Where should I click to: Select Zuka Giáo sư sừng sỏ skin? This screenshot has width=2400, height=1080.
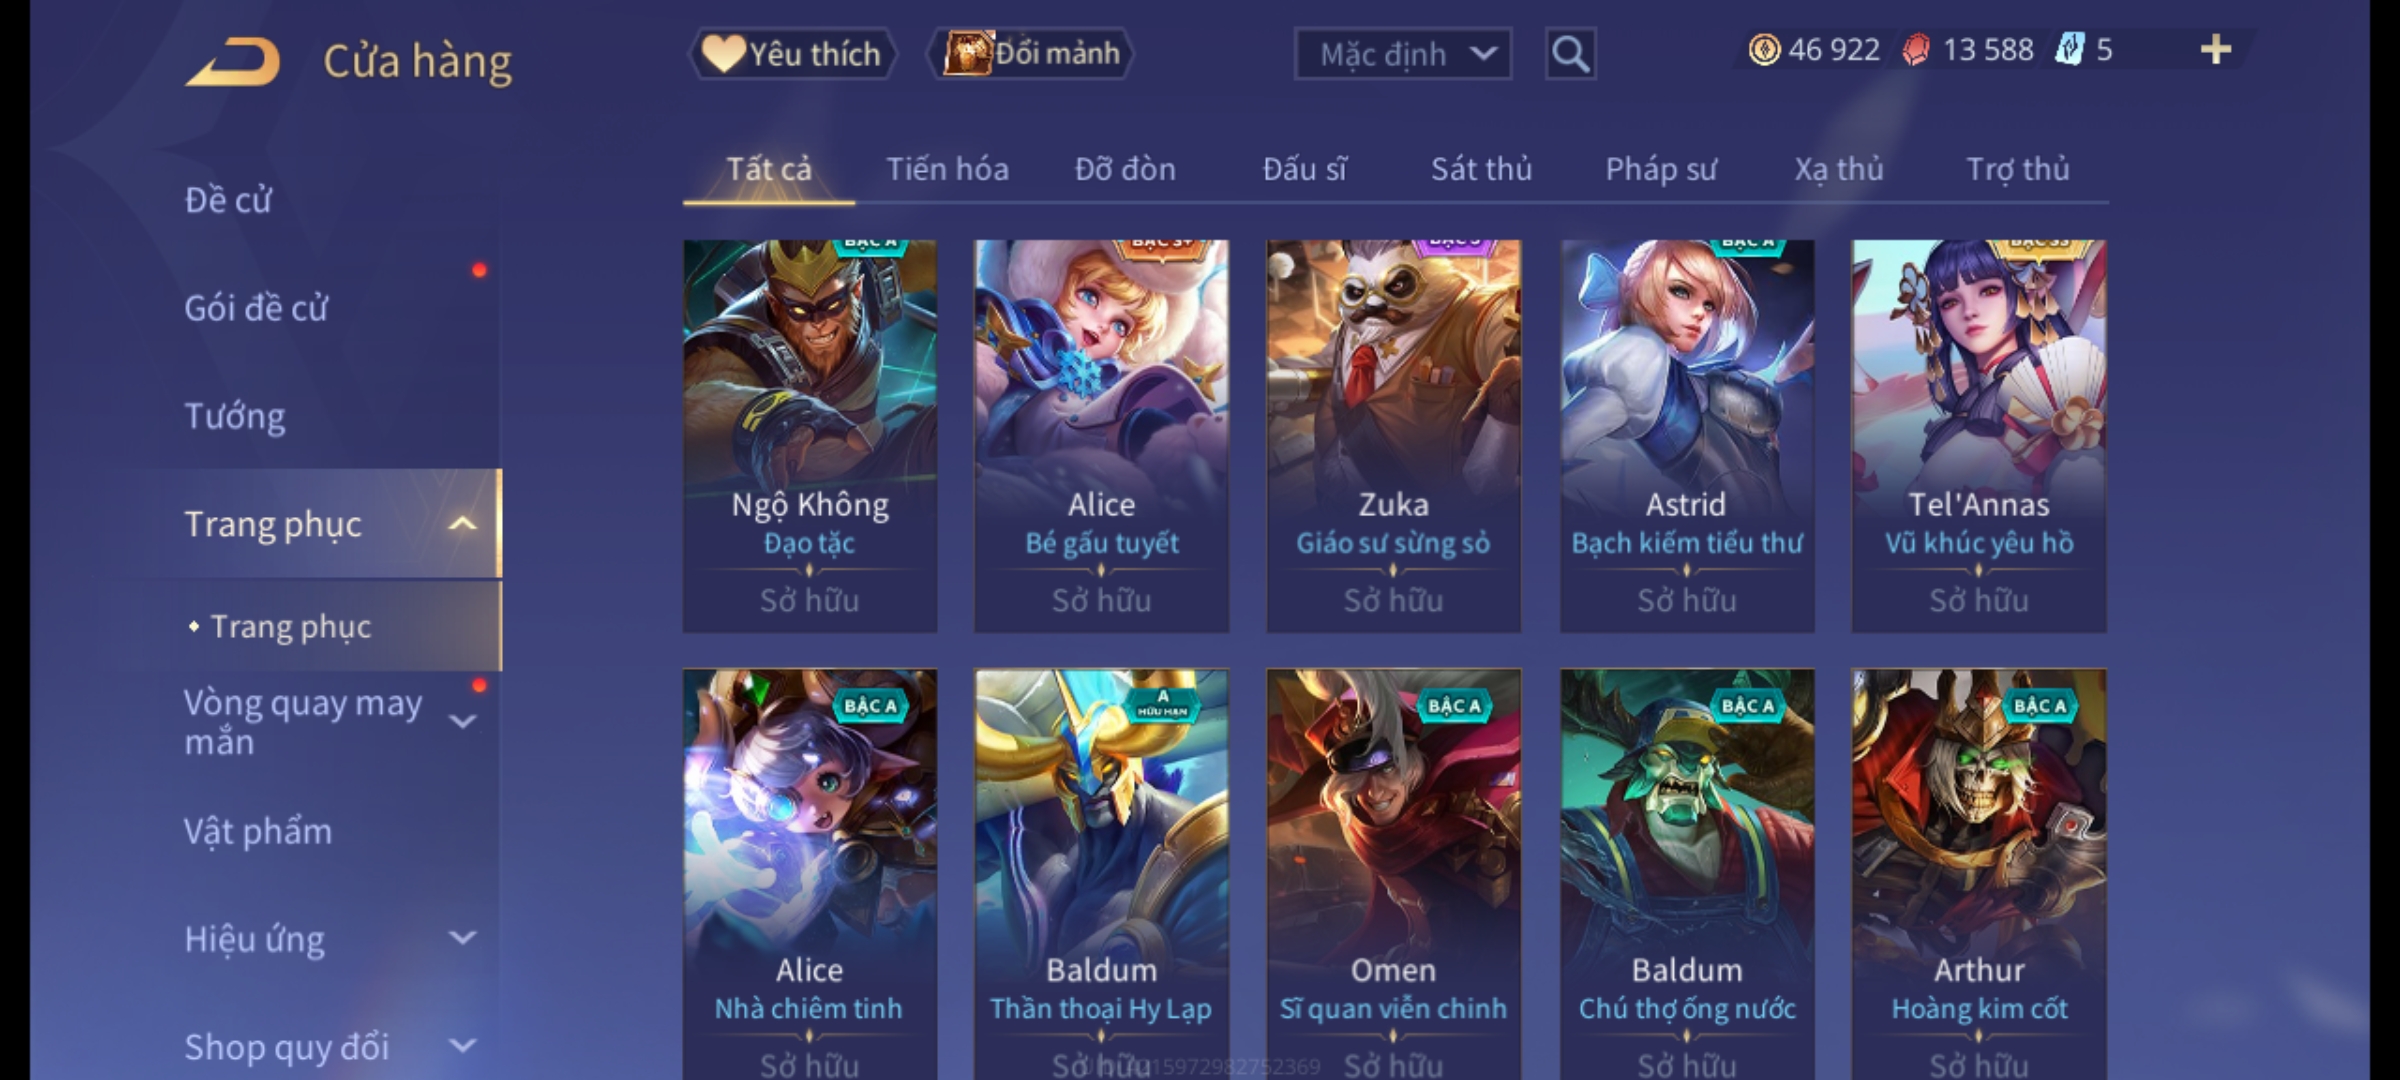coord(1393,435)
